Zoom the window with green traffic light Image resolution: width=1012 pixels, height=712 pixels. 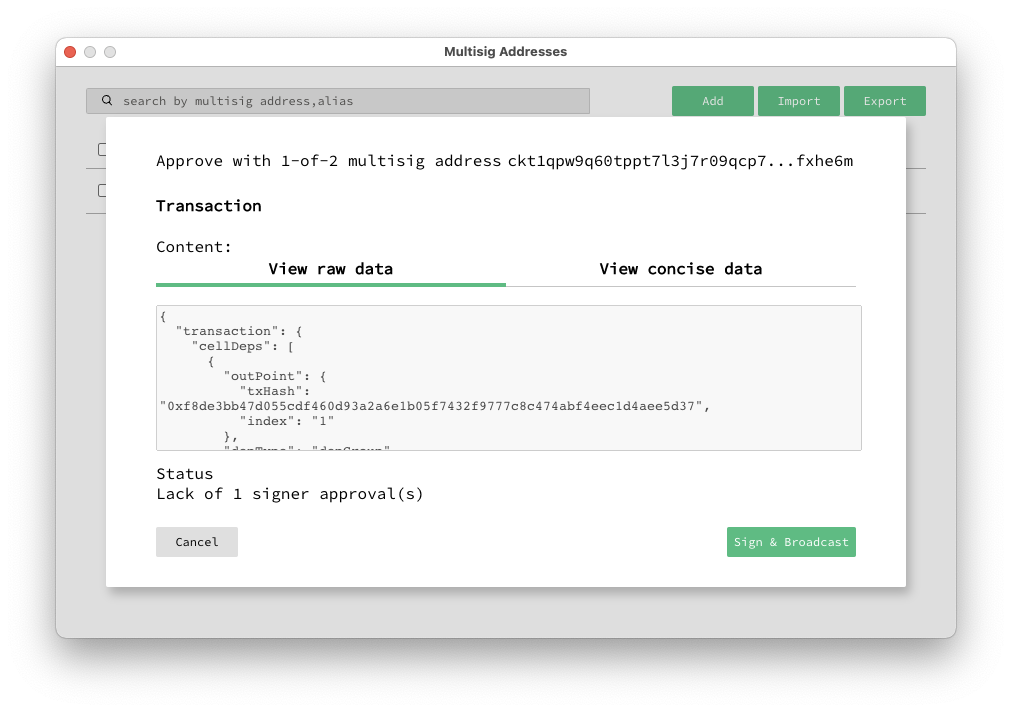point(110,51)
